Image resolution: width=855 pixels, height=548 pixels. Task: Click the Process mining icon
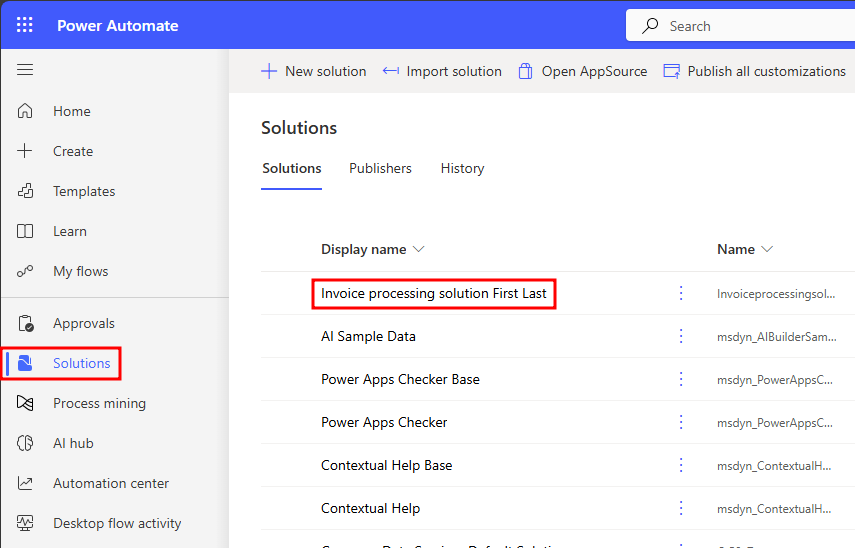click(x=25, y=403)
